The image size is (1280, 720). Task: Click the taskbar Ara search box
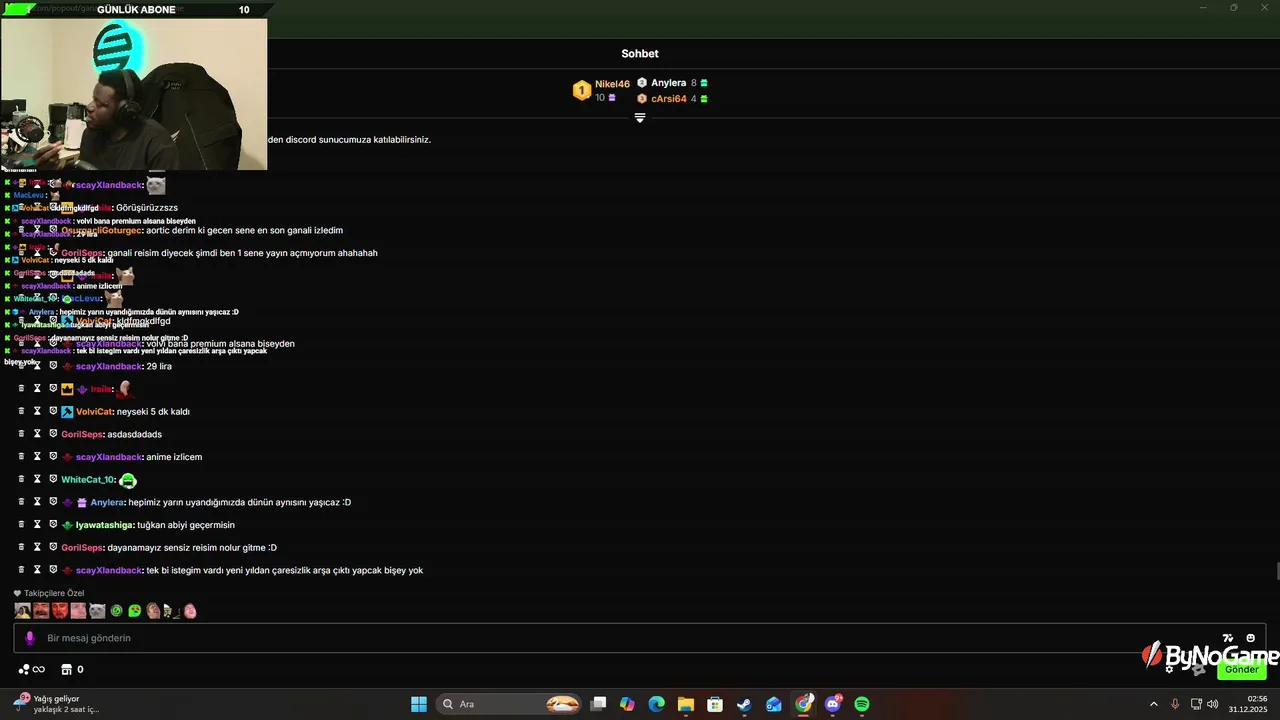click(x=510, y=704)
